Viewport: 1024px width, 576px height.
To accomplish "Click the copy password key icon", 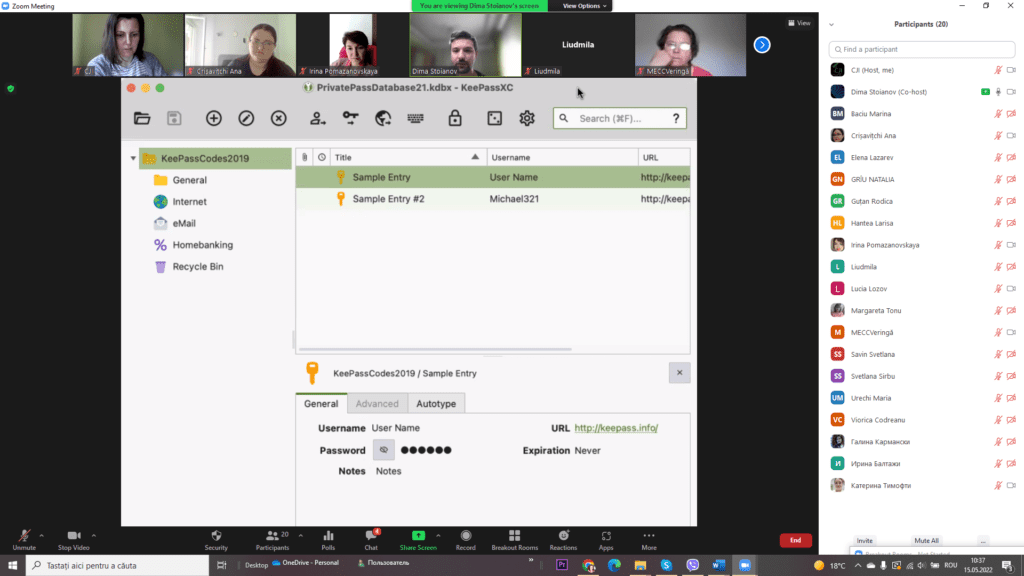I will pyautogui.click(x=350, y=118).
